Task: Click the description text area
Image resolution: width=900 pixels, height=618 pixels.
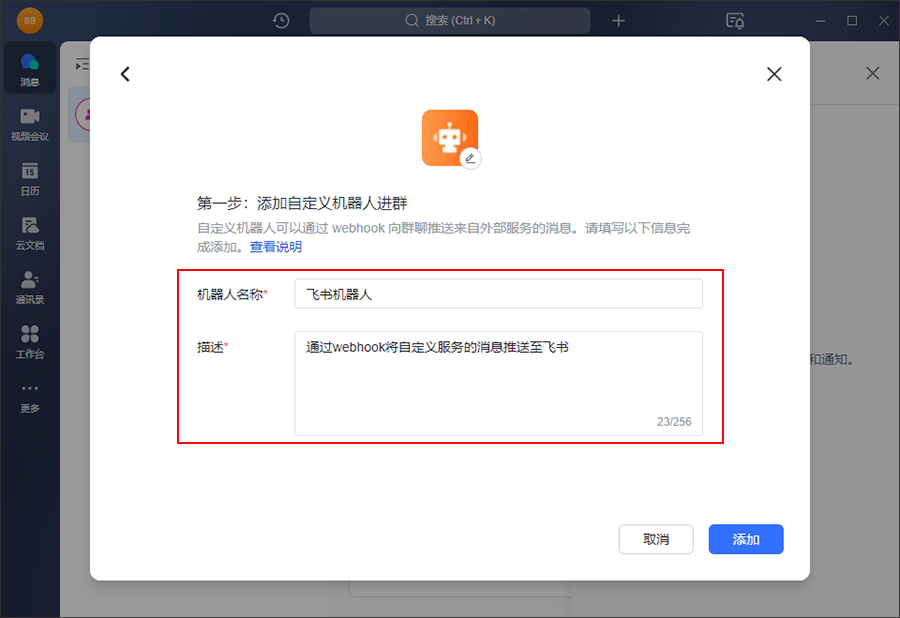Action: [x=498, y=383]
